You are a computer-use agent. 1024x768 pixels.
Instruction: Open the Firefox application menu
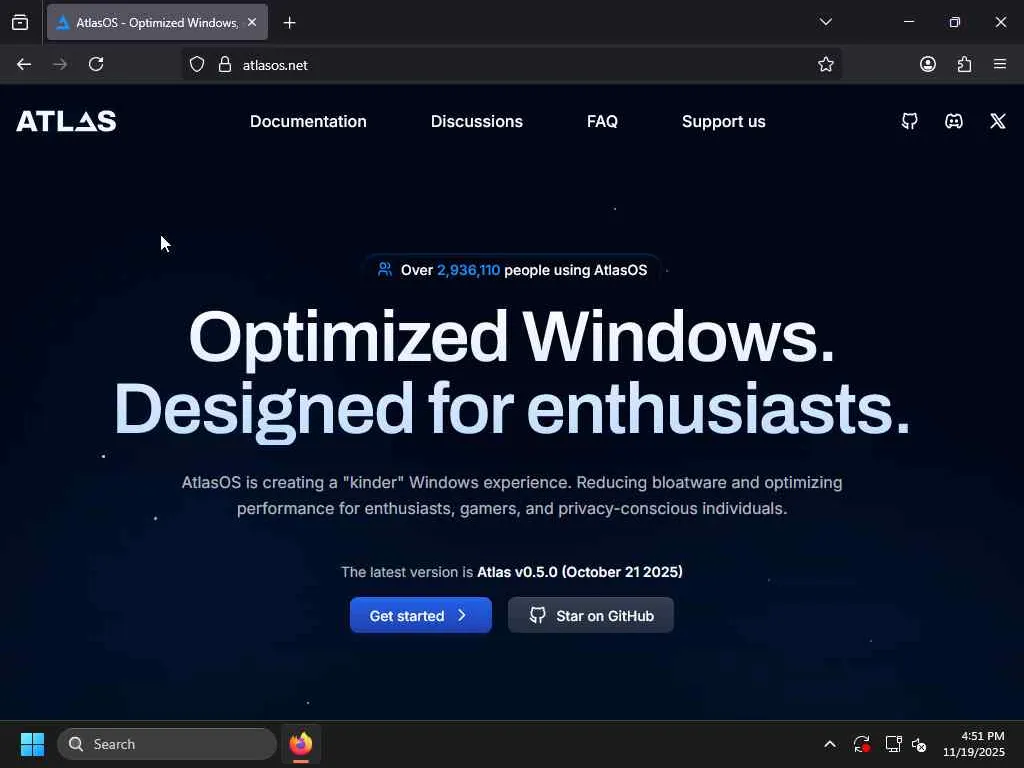(1000, 64)
